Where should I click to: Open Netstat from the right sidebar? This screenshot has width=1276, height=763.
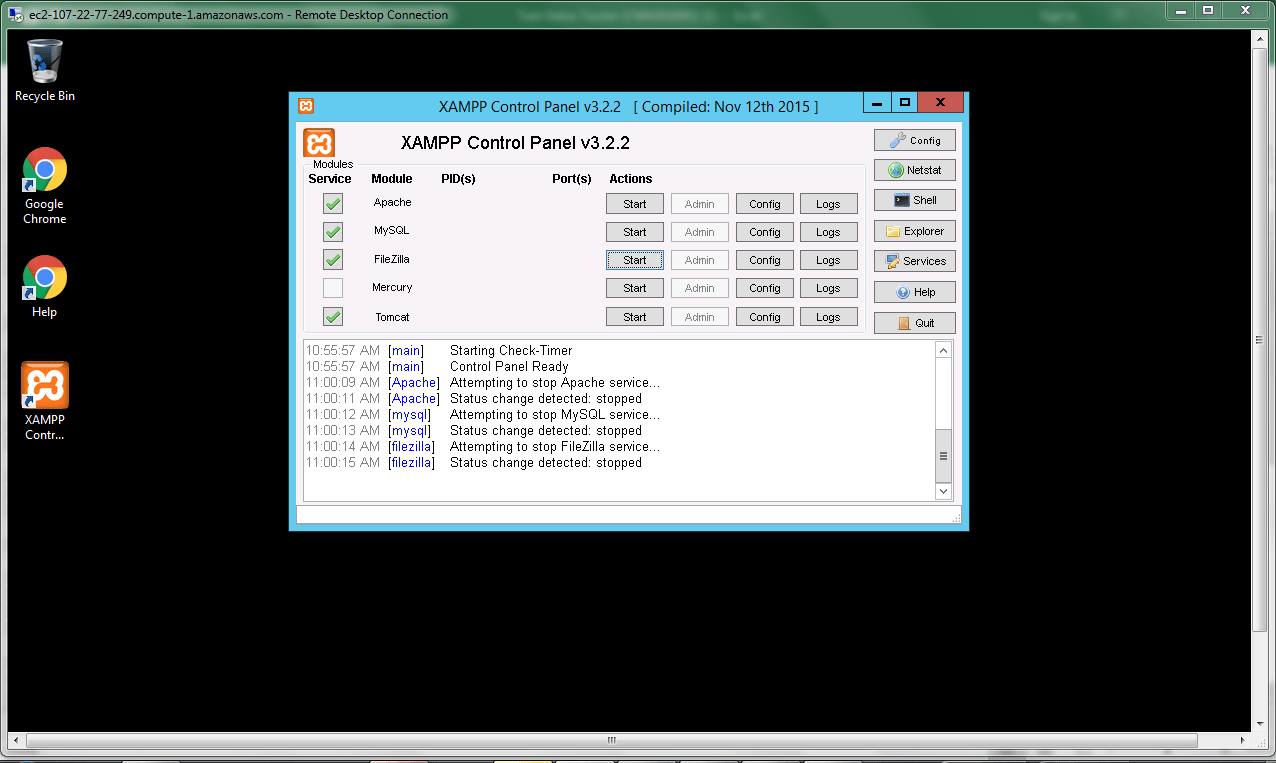click(914, 170)
